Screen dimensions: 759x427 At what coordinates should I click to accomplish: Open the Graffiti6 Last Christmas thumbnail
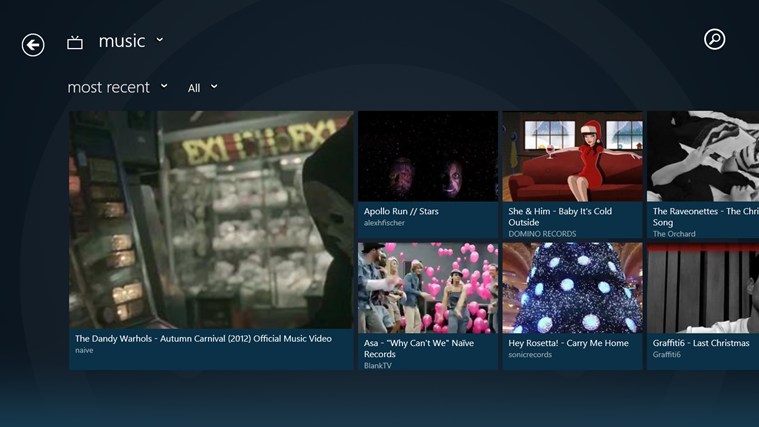(x=703, y=288)
